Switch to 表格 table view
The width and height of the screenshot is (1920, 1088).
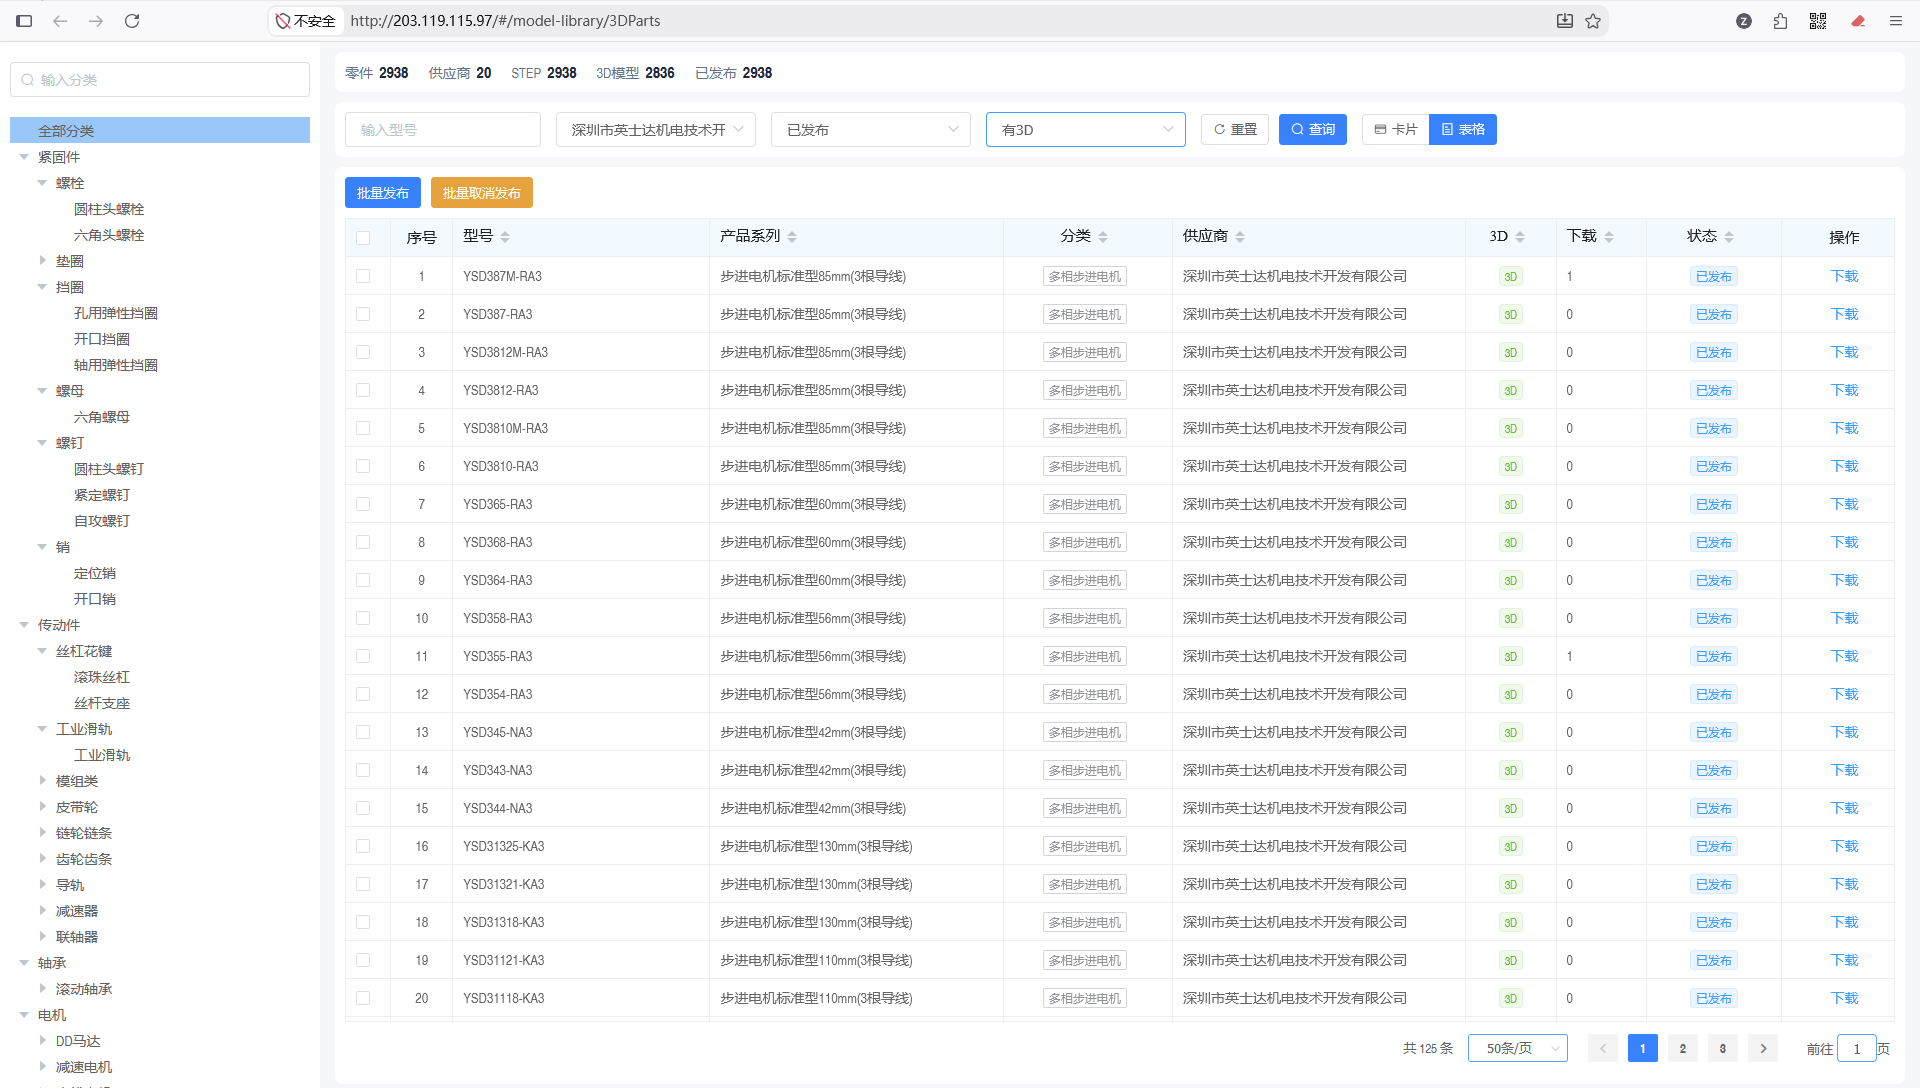tap(1463, 130)
